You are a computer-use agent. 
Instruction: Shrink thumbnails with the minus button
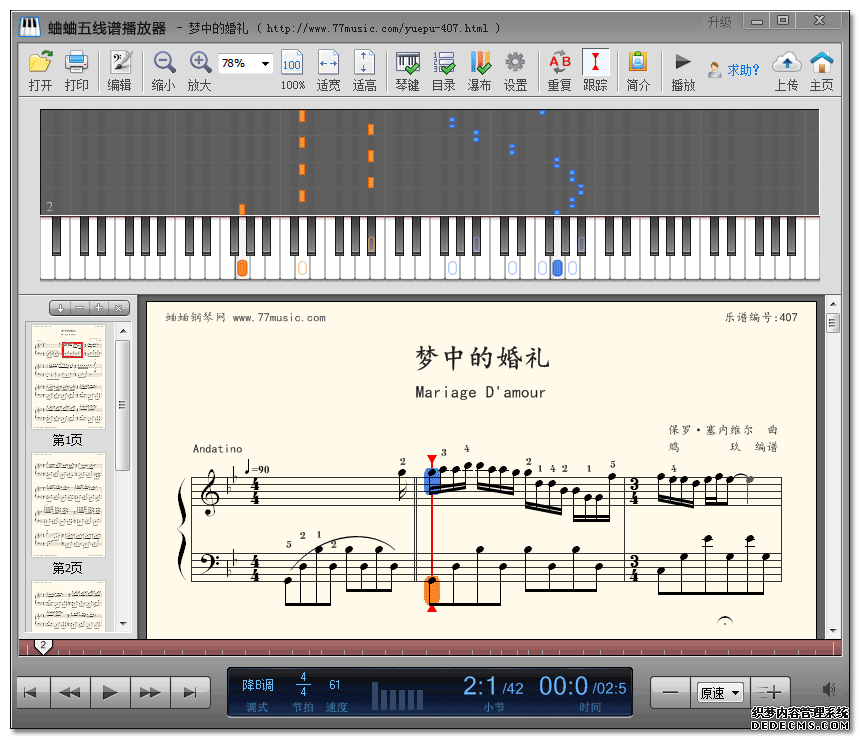pyautogui.click(x=80, y=308)
